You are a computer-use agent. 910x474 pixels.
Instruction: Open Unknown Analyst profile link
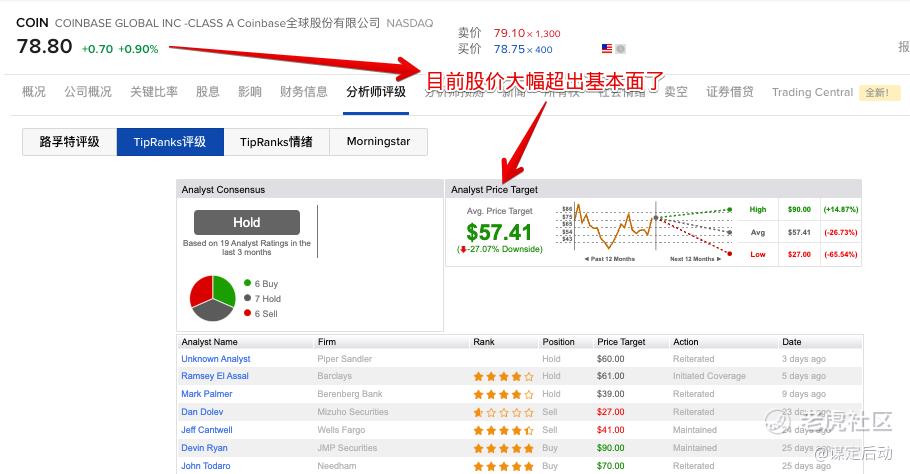pyautogui.click(x=216, y=359)
